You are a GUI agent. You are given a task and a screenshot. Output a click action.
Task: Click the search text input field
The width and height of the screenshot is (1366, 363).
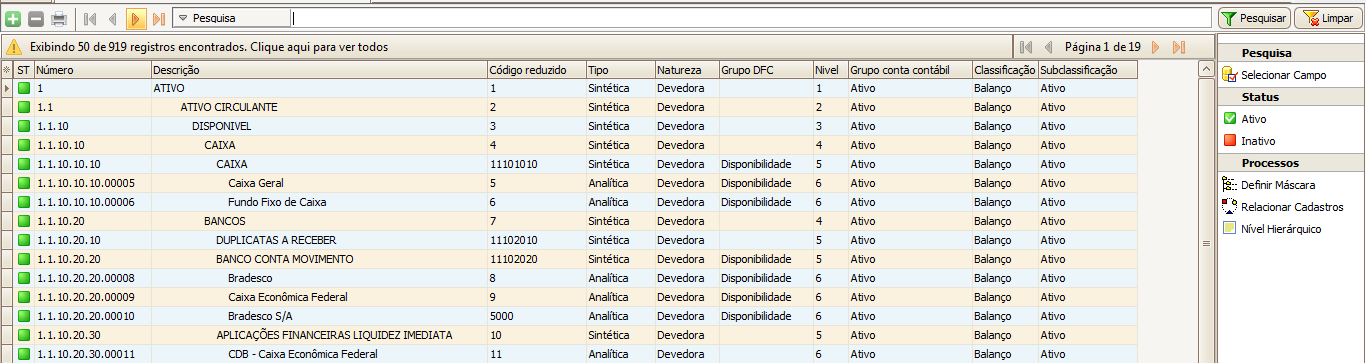(750, 18)
